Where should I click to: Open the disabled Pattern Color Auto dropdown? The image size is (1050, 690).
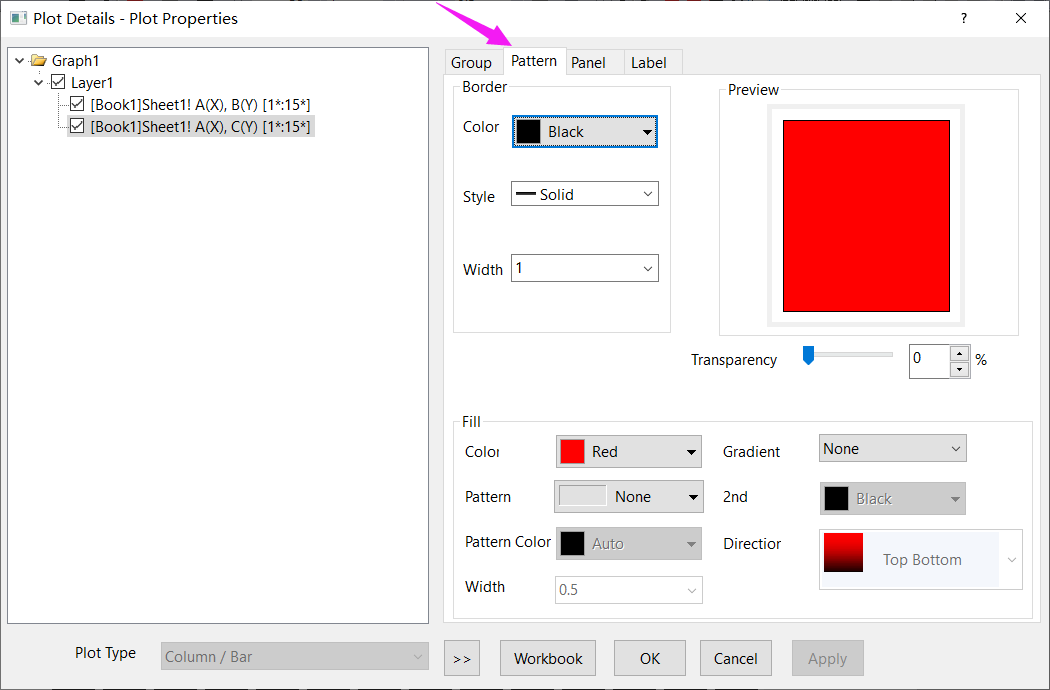click(629, 543)
